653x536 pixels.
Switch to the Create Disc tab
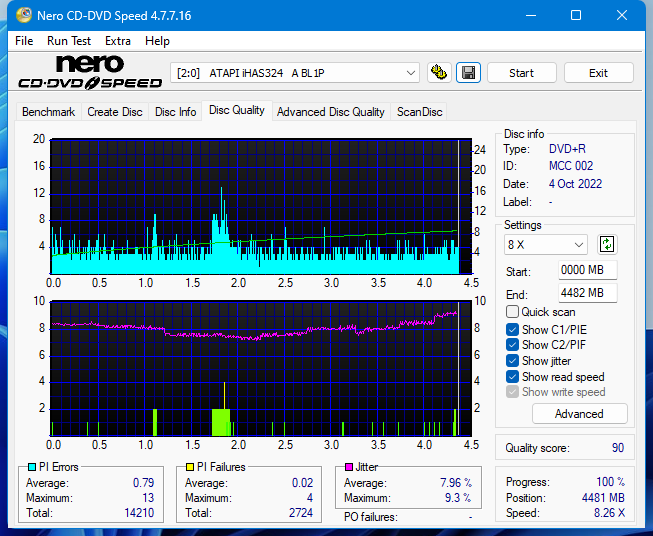tap(115, 112)
